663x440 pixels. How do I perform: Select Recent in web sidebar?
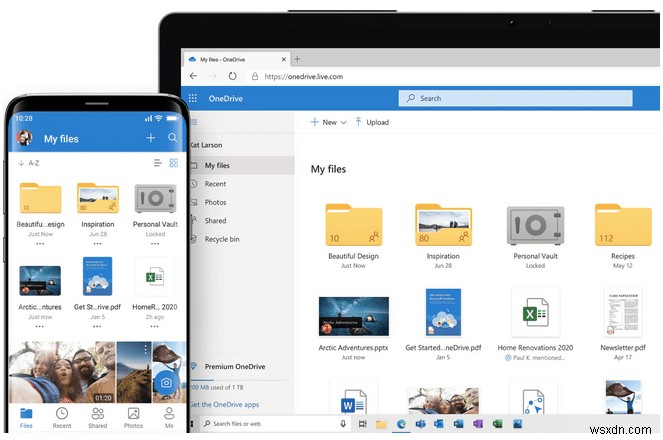241,184
